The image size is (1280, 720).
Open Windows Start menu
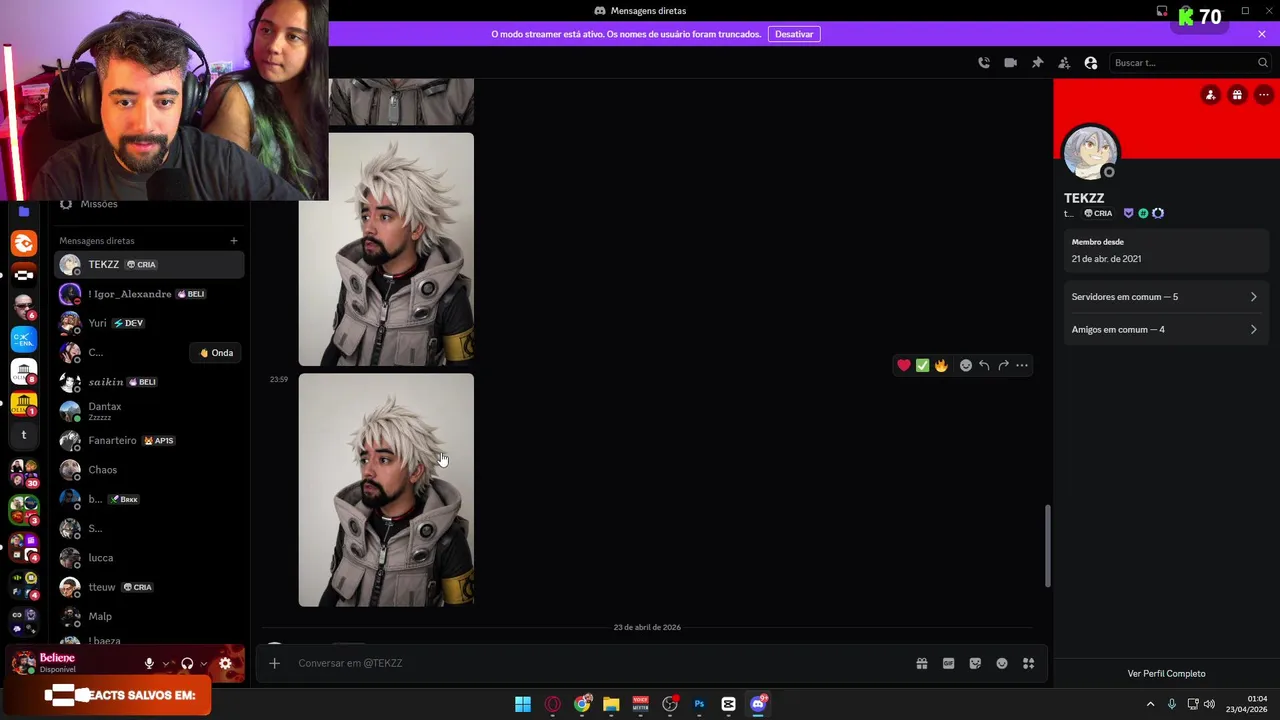(x=523, y=704)
